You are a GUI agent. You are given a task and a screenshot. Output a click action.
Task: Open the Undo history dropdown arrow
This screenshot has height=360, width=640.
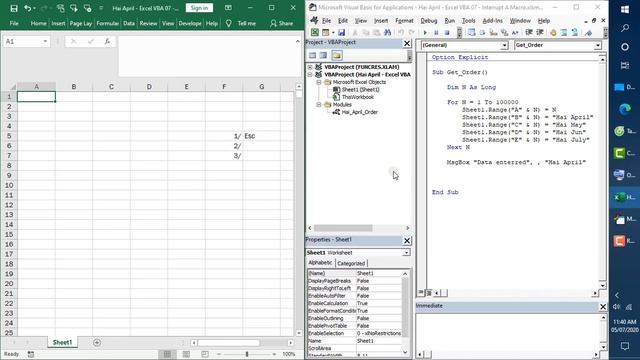pos(34,9)
